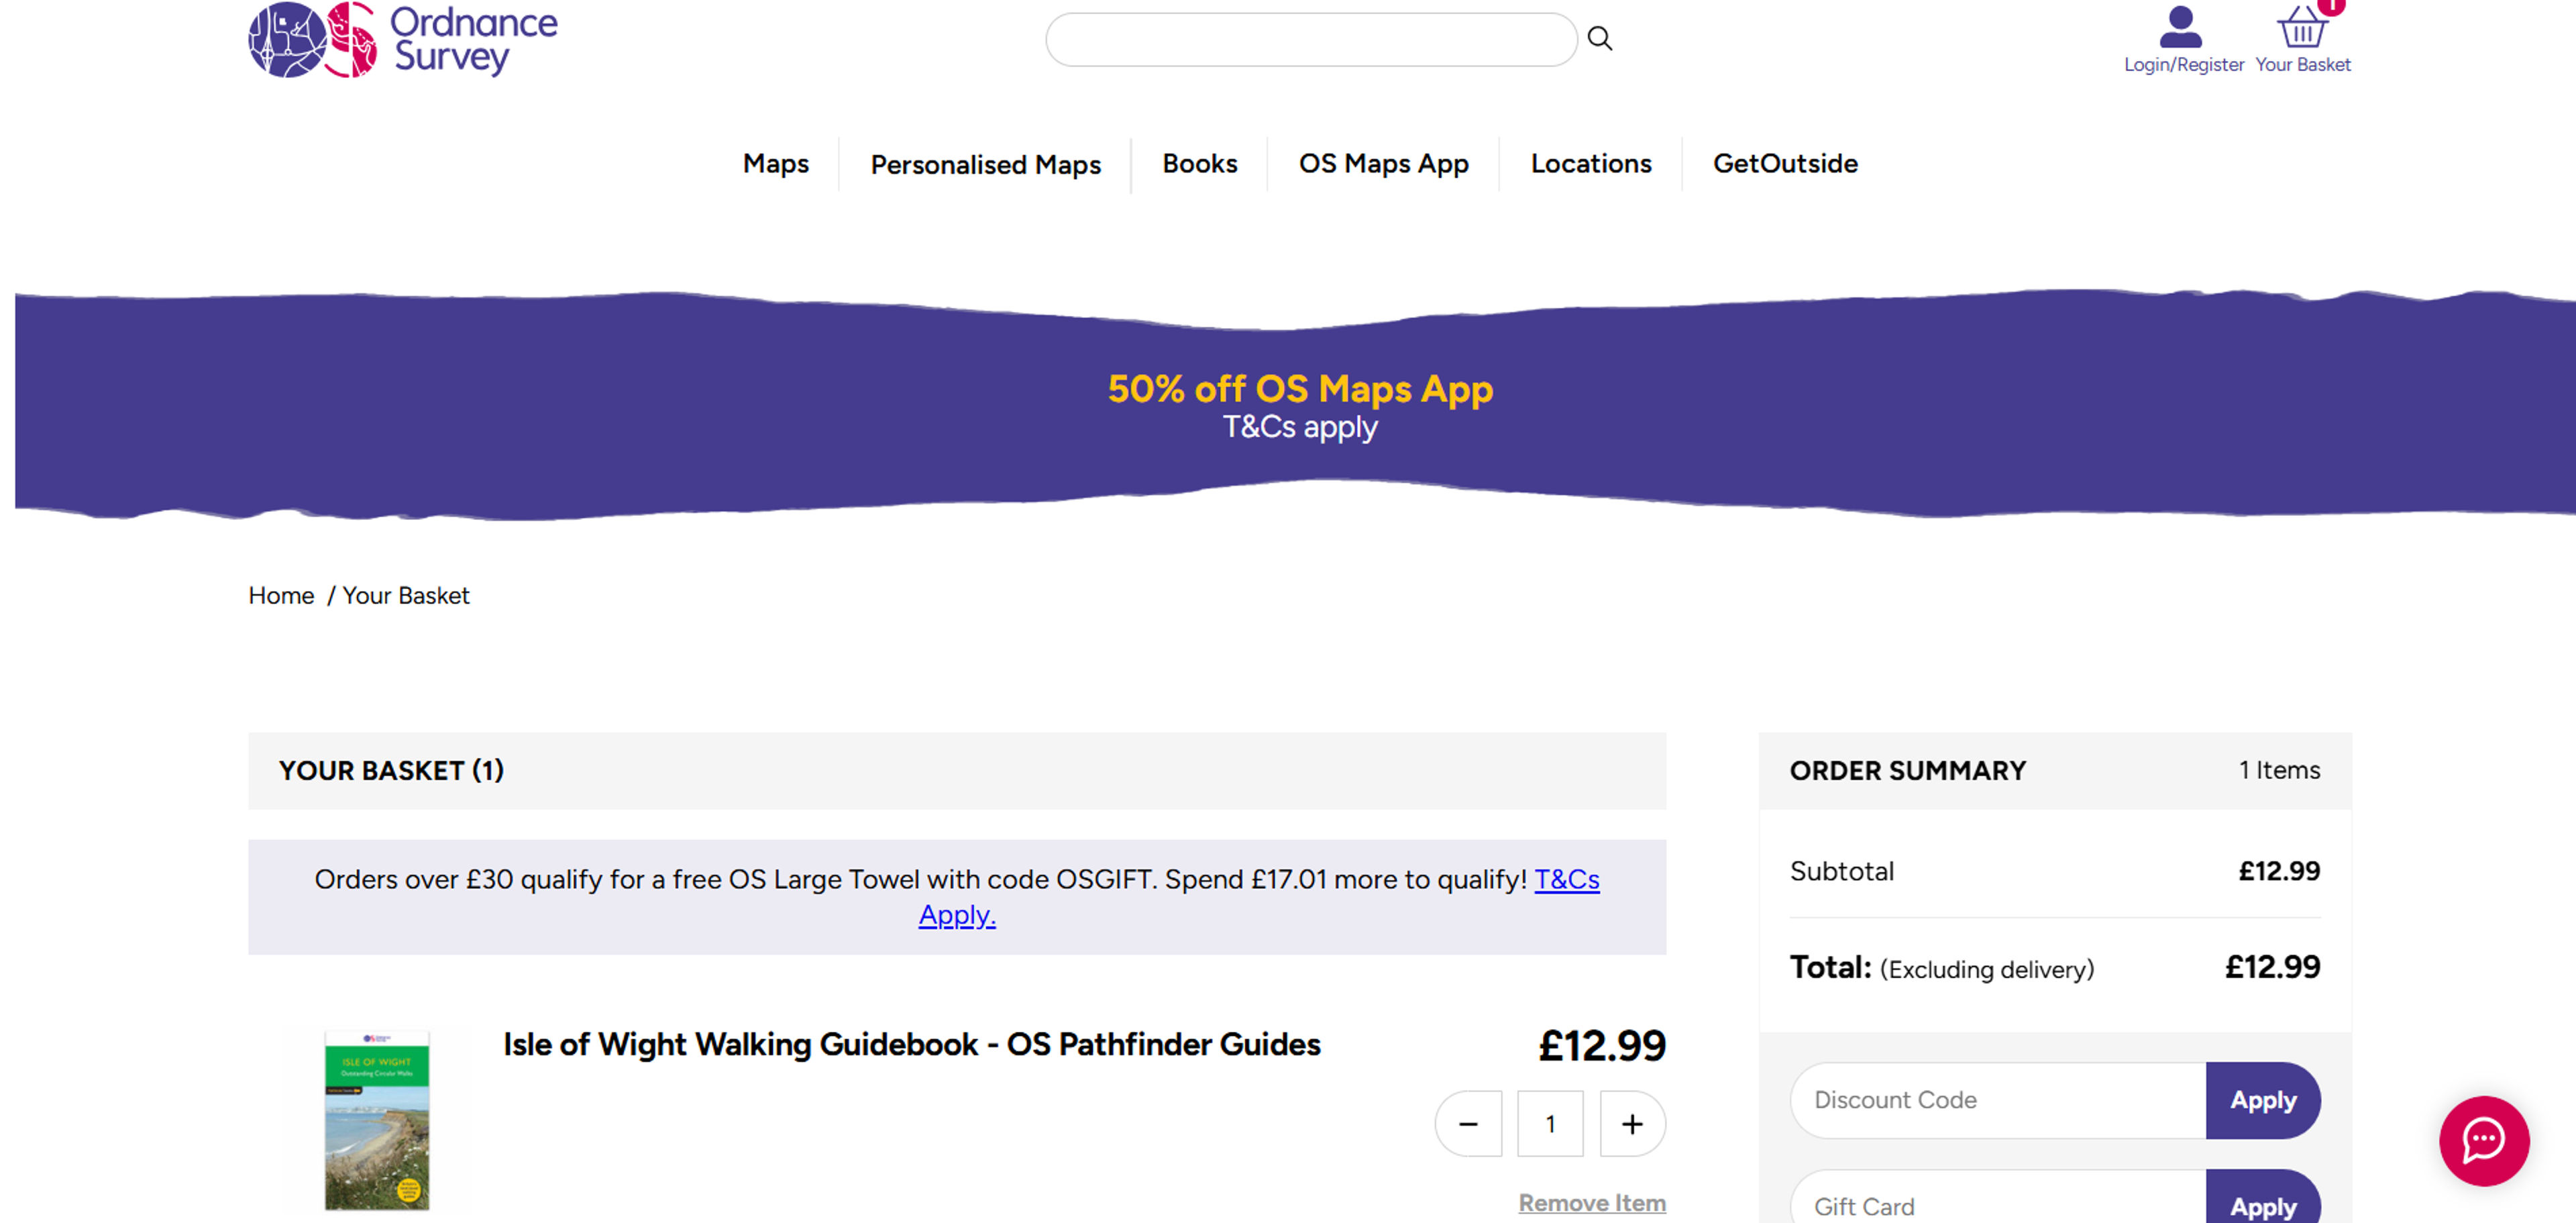Click Your Basket breadcrumb

click(406, 596)
